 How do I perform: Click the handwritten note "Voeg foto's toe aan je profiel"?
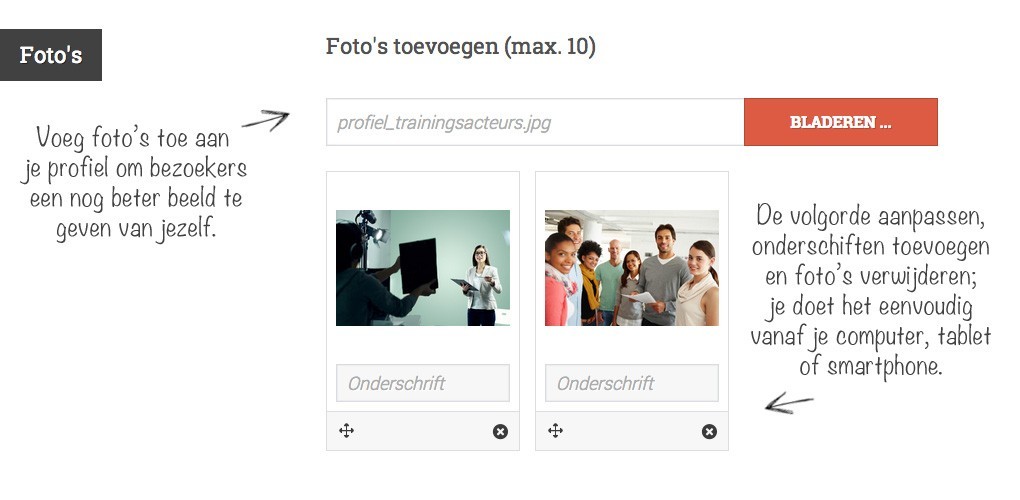tap(135, 183)
